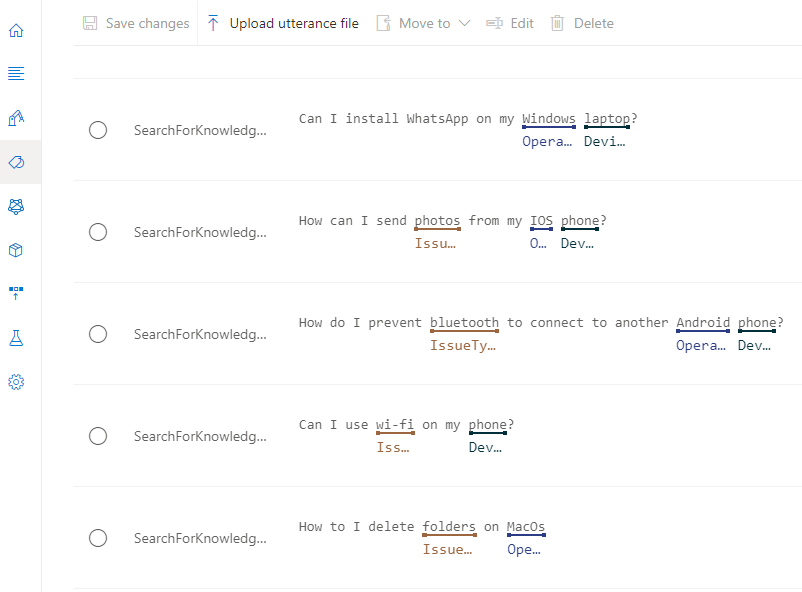Click the labeled word 'photos' in second utterance
This screenshot has height=592, width=802.
pyautogui.click(x=438, y=221)
